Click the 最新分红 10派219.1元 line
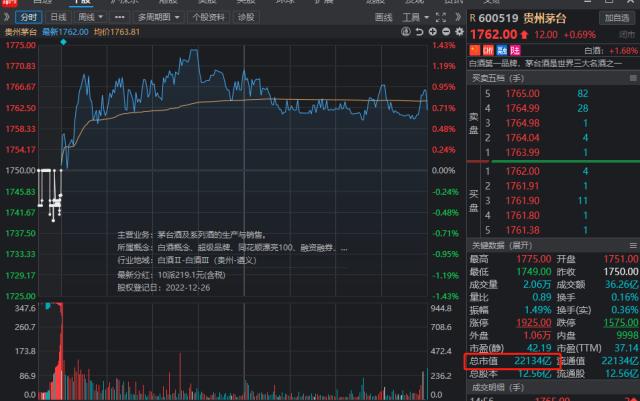The image size is (640, 401). 171,275
